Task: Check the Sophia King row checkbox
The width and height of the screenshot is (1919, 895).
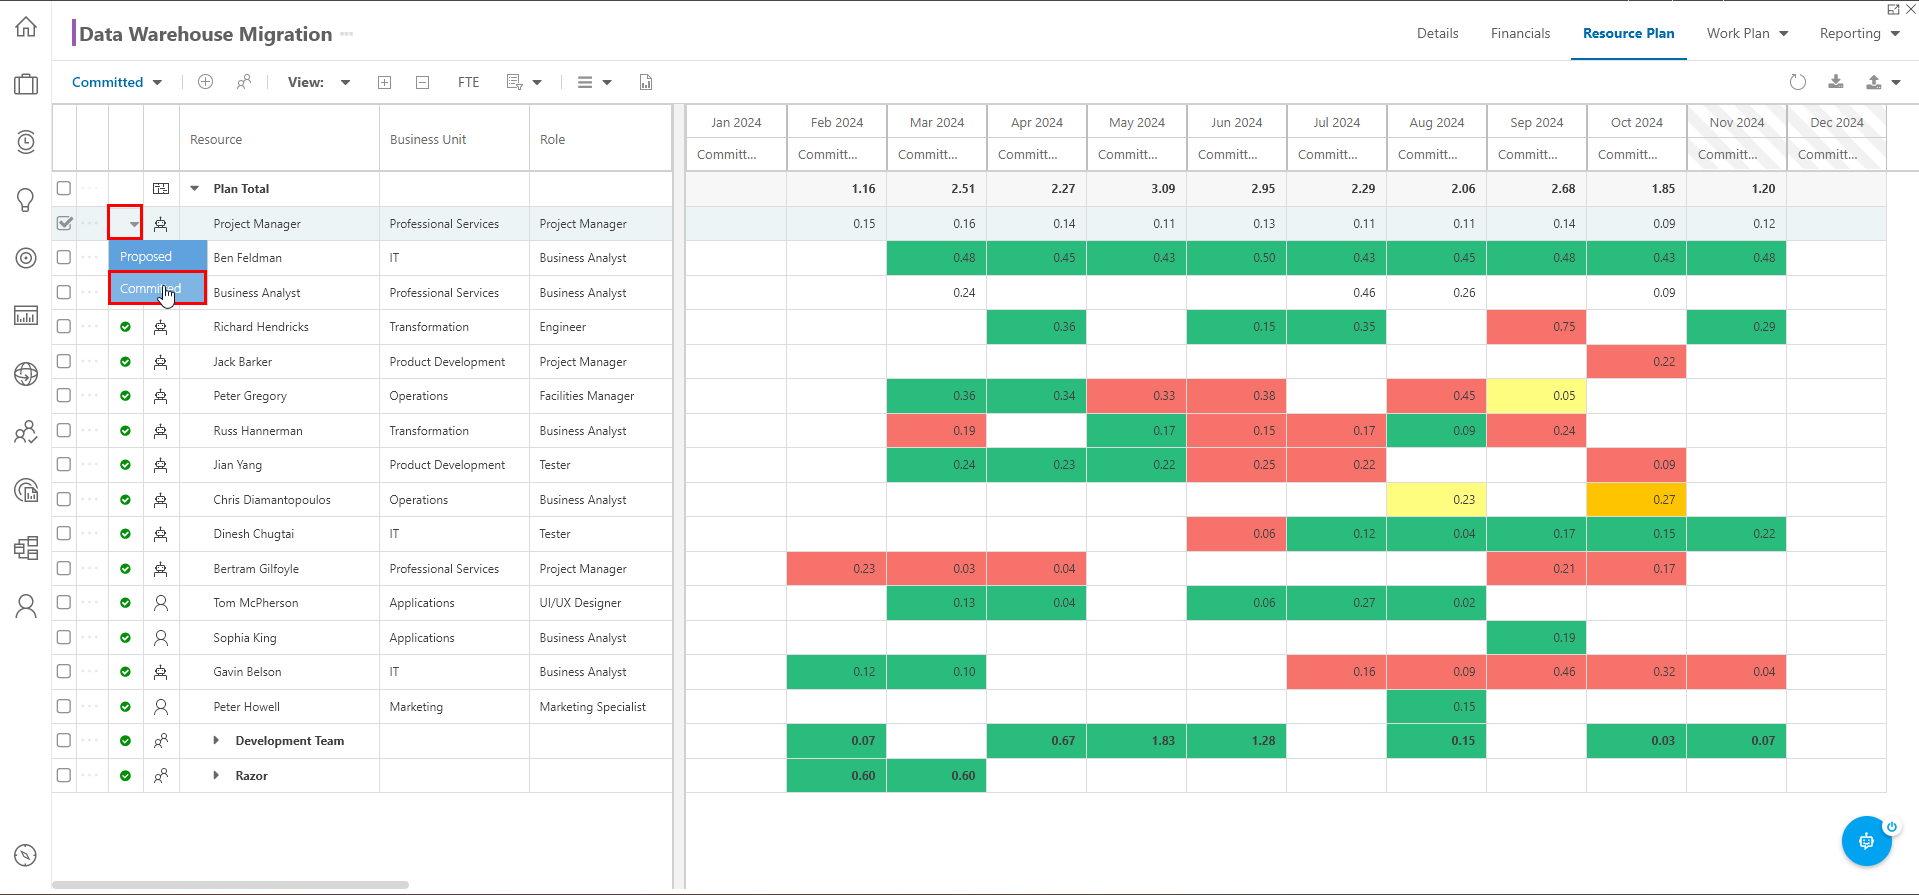Action: coord(64,637)
